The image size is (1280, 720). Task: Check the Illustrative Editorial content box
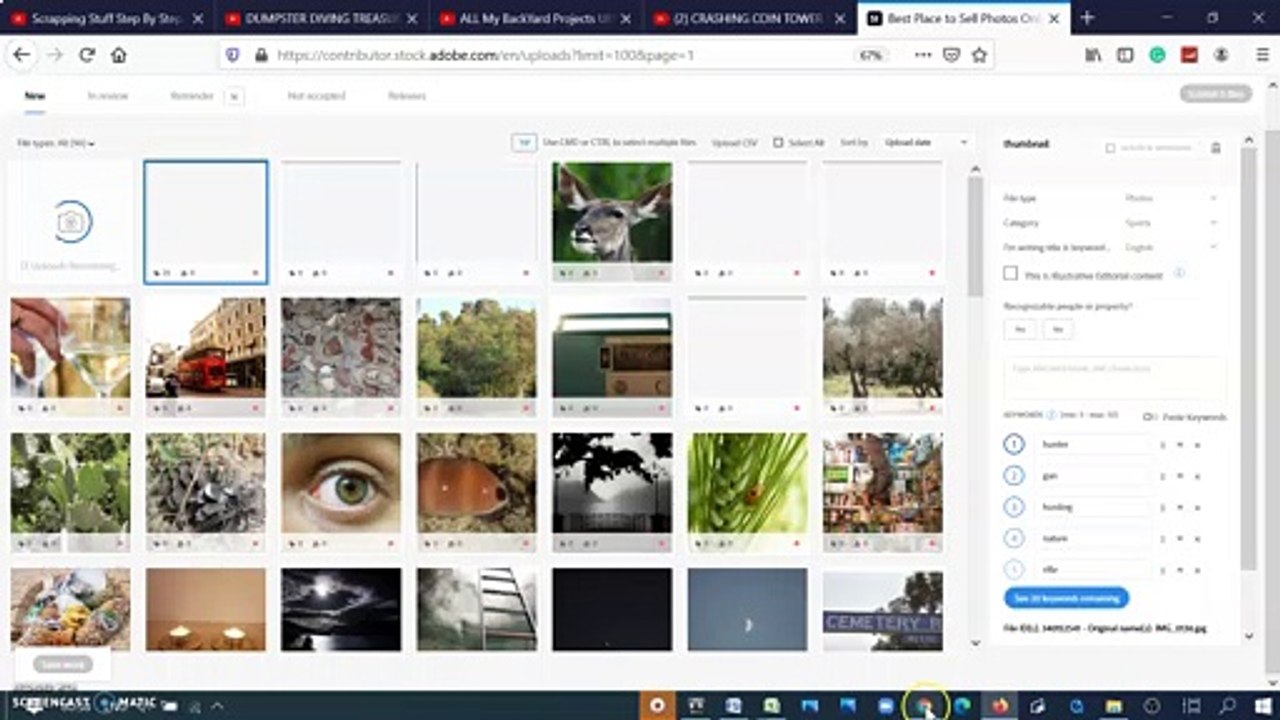(1010, 273)
